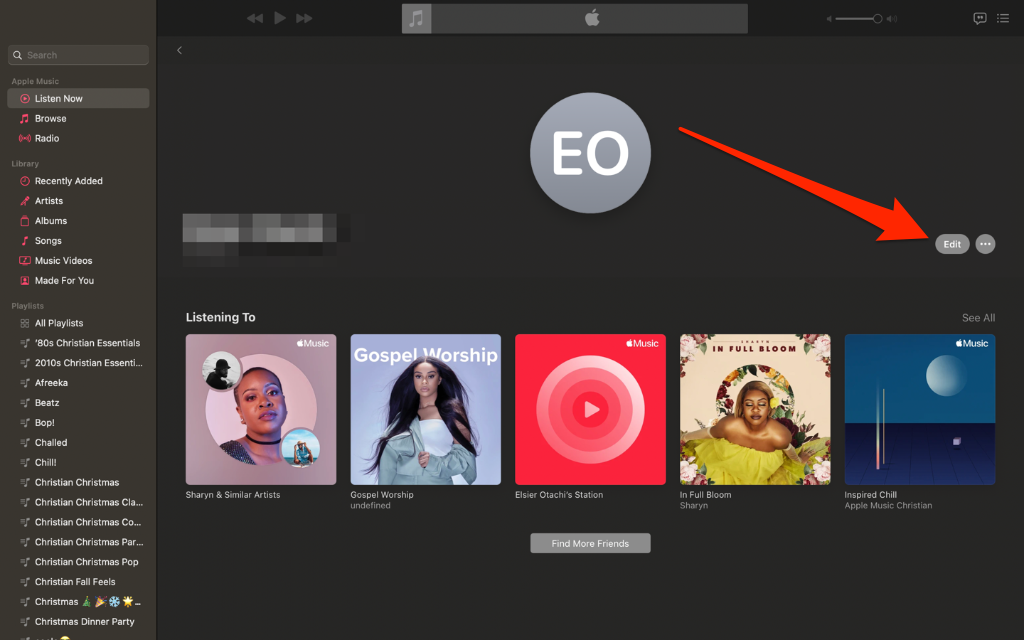1024x640 pixels.
Task: Click the rewind previous track button
Action: (255, 18)
